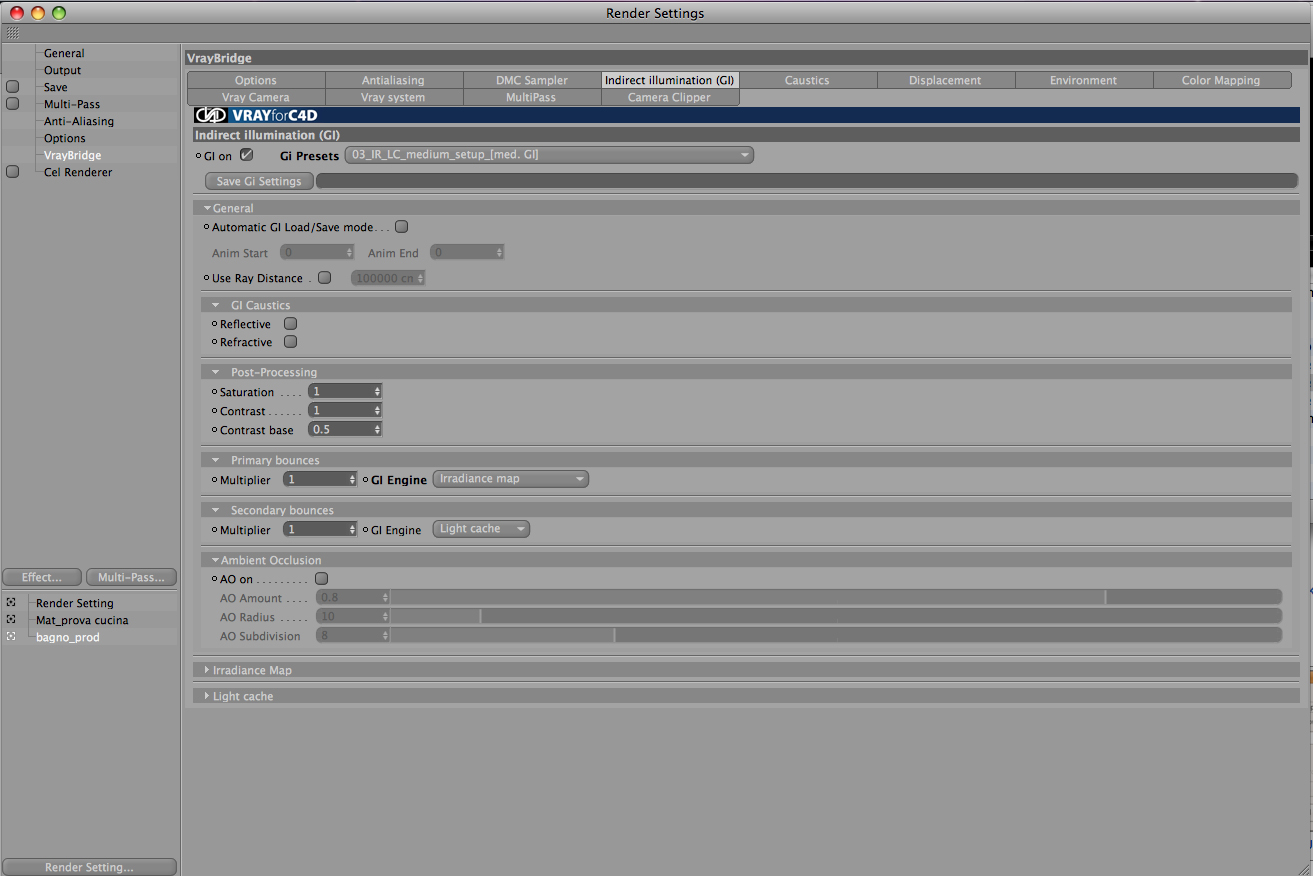Open the Caustics tab
The width and height of the screenshot is (1313, 876).
tap(808, 80)
